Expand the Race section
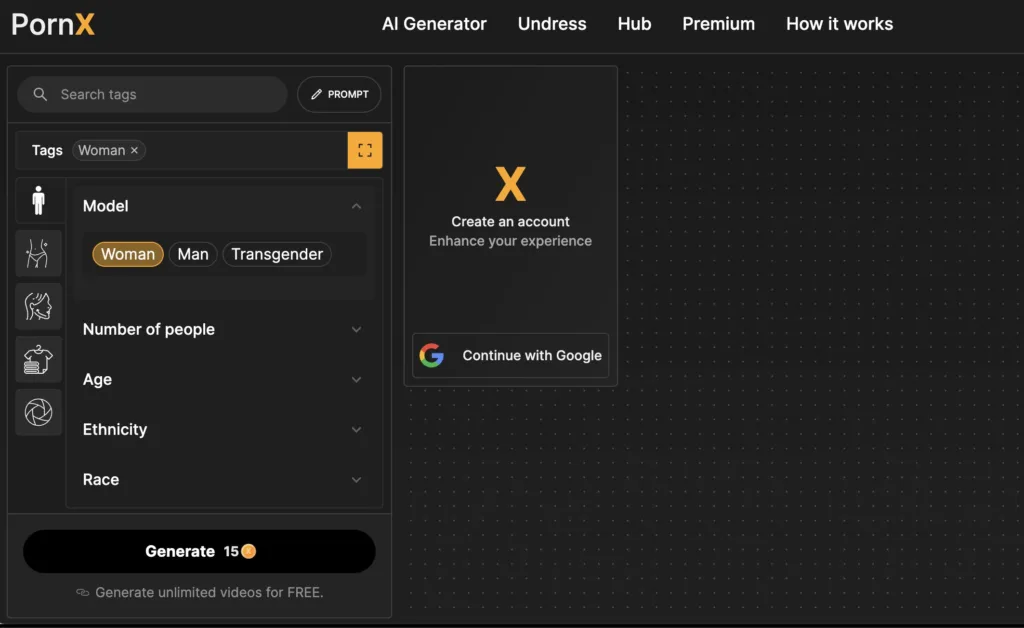Screen dimensions: 1024x628 coord(222,480)
